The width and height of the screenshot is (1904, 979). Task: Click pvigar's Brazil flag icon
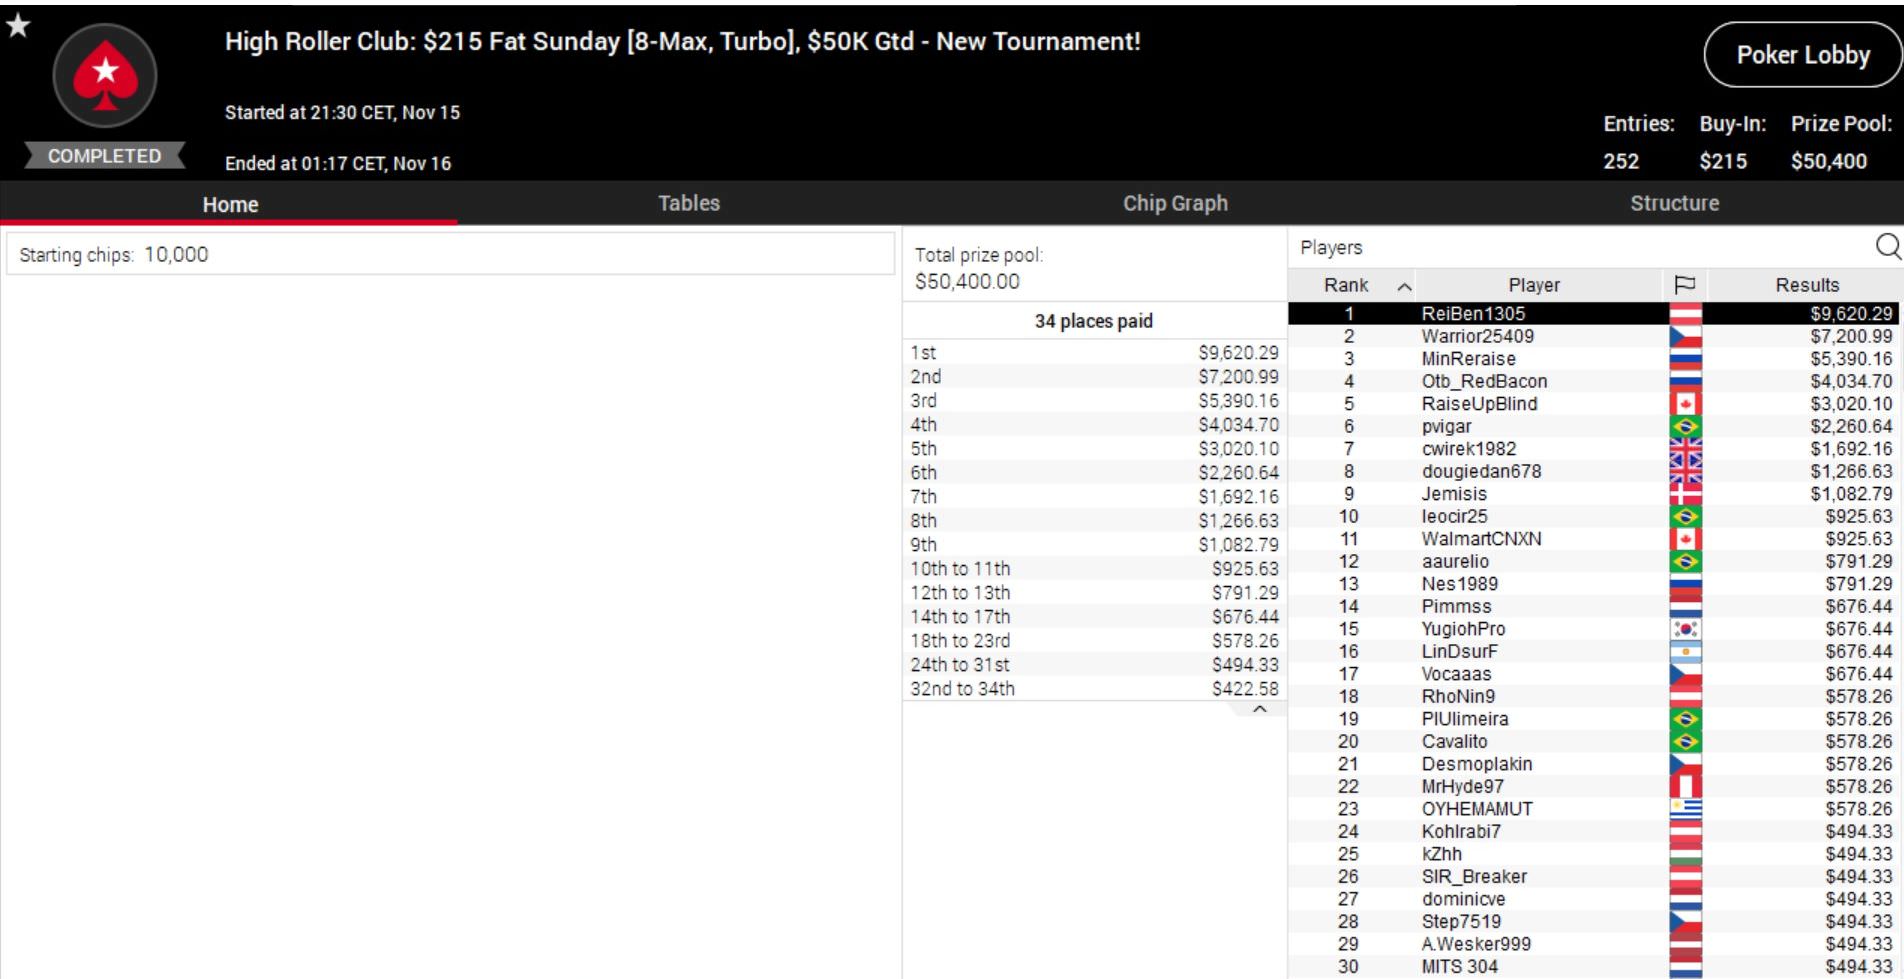(x=1685, y=427)
